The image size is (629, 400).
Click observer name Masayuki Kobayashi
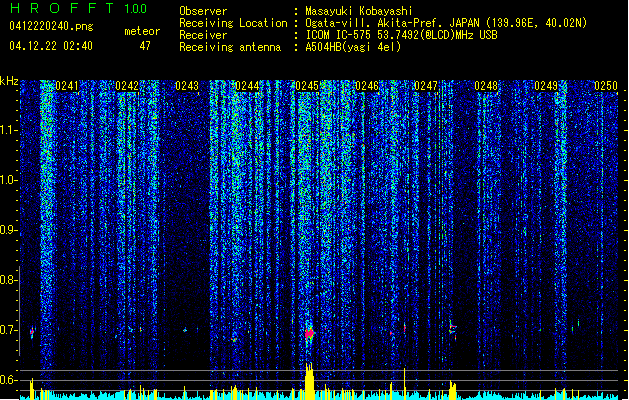[359, 11]
